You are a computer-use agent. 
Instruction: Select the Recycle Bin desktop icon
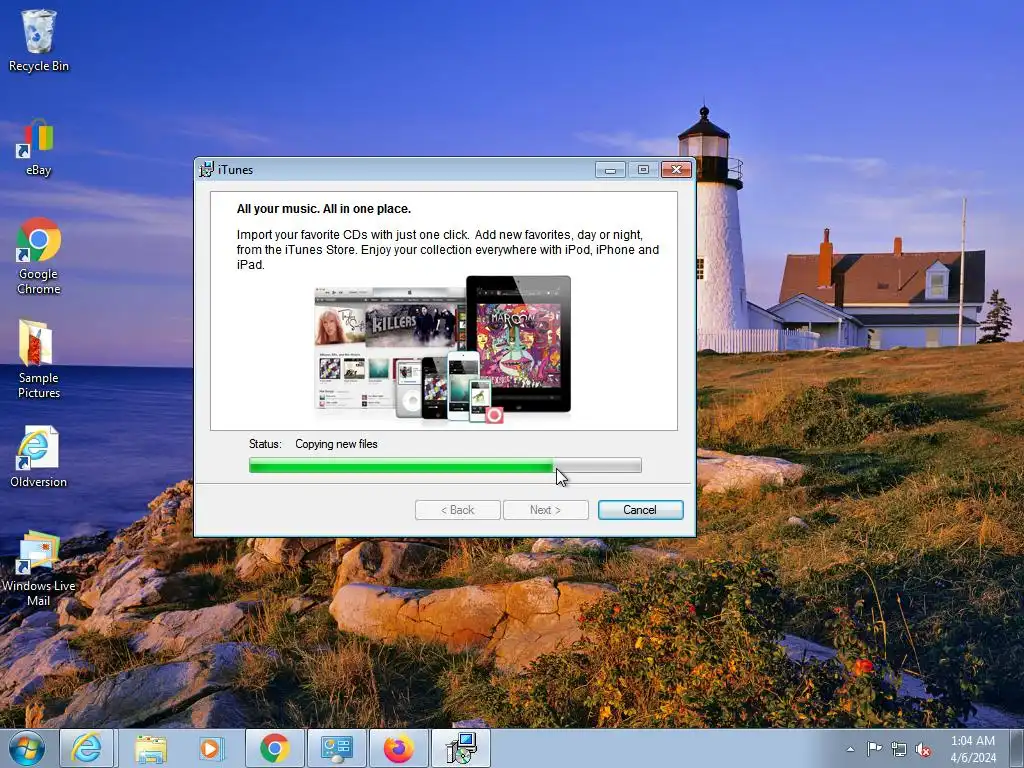pyautogui.click(x=39, y=40)
